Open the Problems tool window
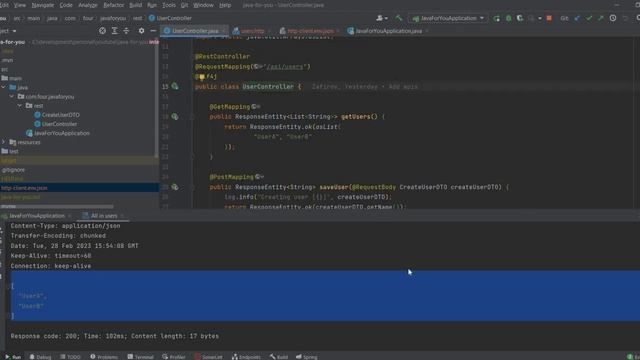Screen dimensions: 640x360 pos(104,357)
